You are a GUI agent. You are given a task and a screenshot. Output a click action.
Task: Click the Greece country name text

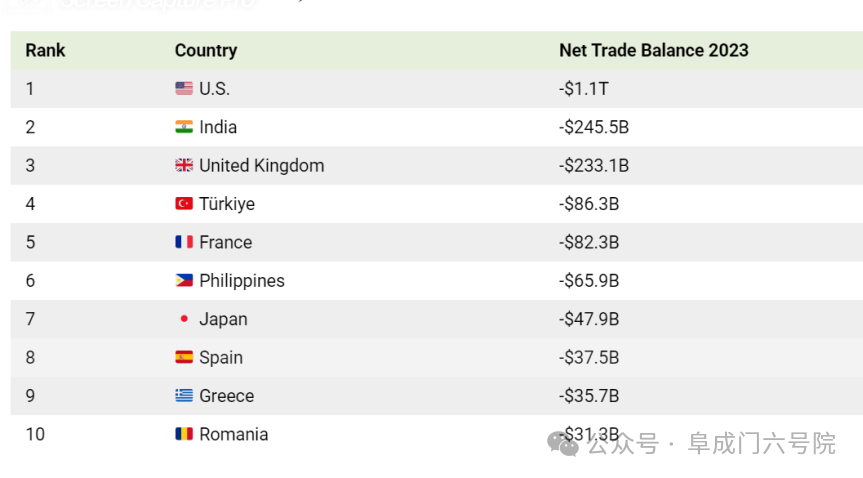tap(226, 395)
